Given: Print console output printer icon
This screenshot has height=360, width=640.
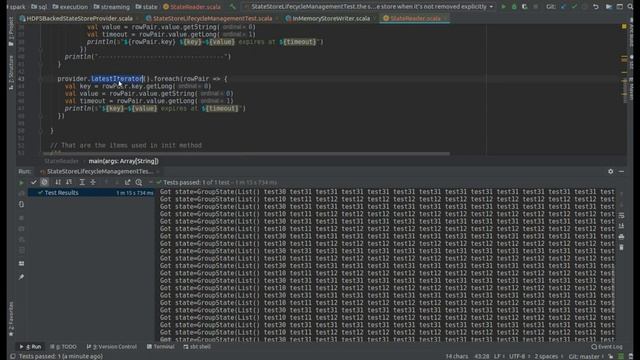Looking at the screenshot, I should [x=621, y=237].
